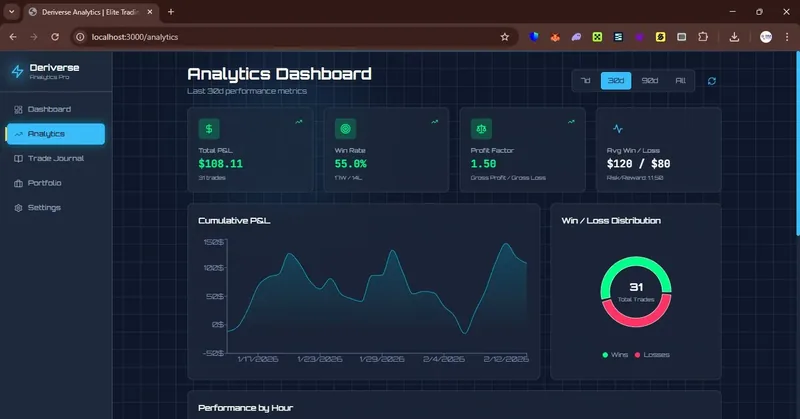Click the Profit Factor scales icon

pyautogui.click(x=481, y=129)
